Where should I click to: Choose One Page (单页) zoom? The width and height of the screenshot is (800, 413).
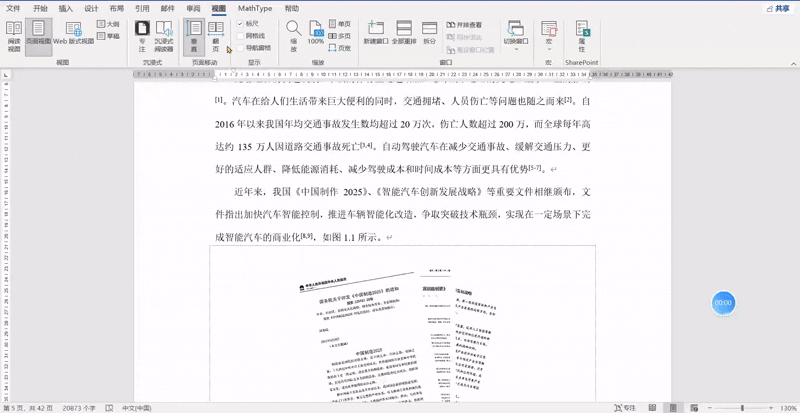tap(340, 24)
